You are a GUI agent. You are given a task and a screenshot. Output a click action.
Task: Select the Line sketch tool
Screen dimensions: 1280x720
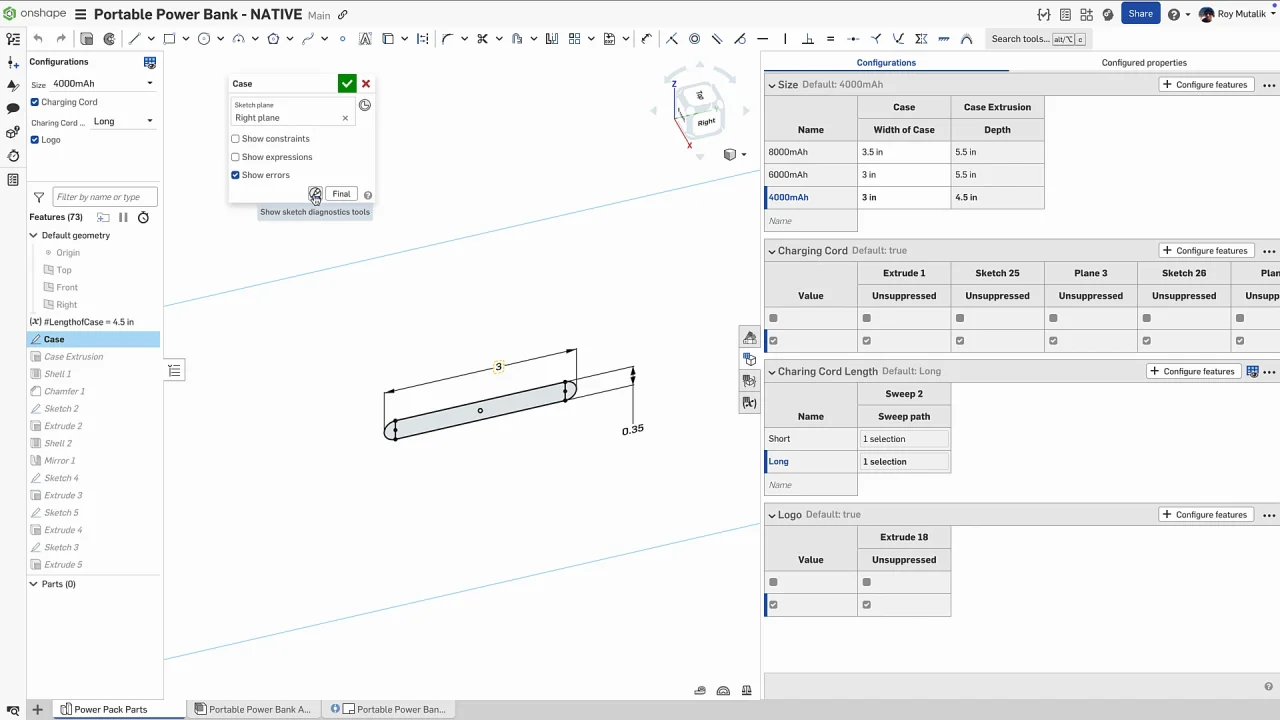(x=135, y=39)
